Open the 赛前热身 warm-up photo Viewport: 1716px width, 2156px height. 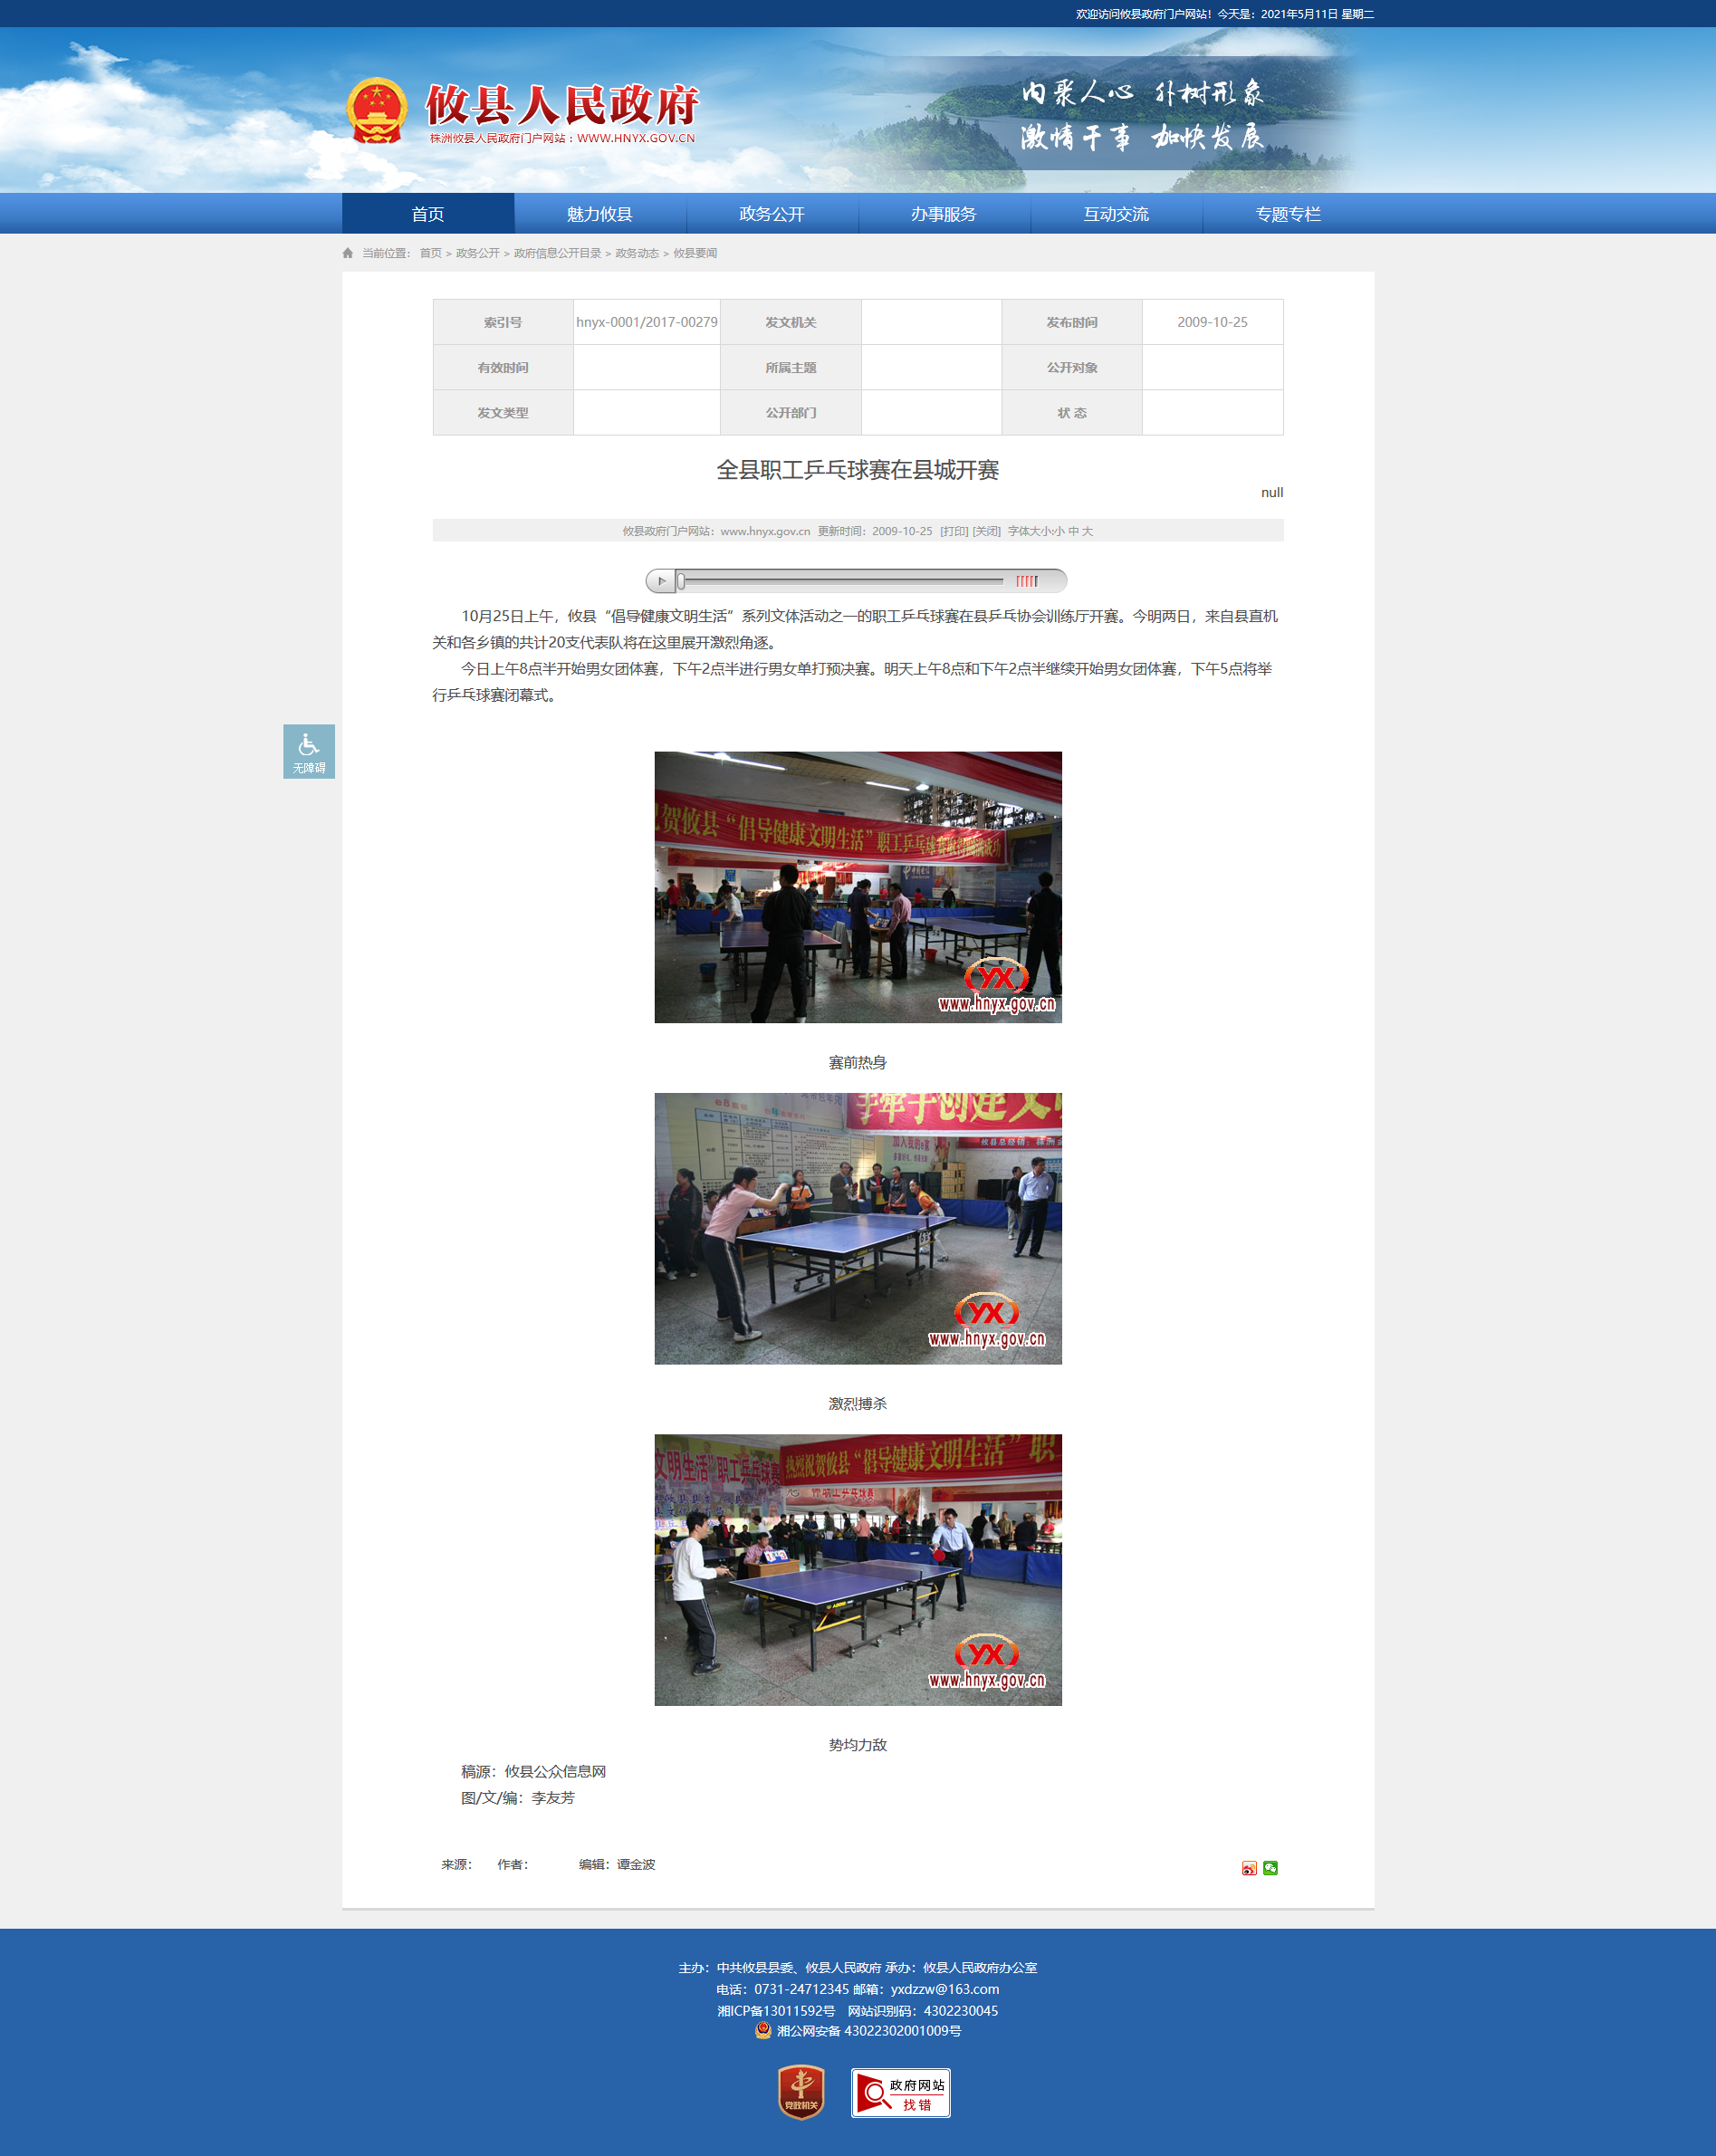(858, 887)
